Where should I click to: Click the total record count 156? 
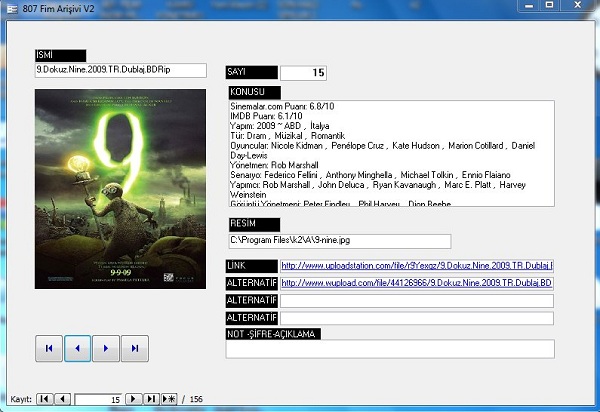196,399
